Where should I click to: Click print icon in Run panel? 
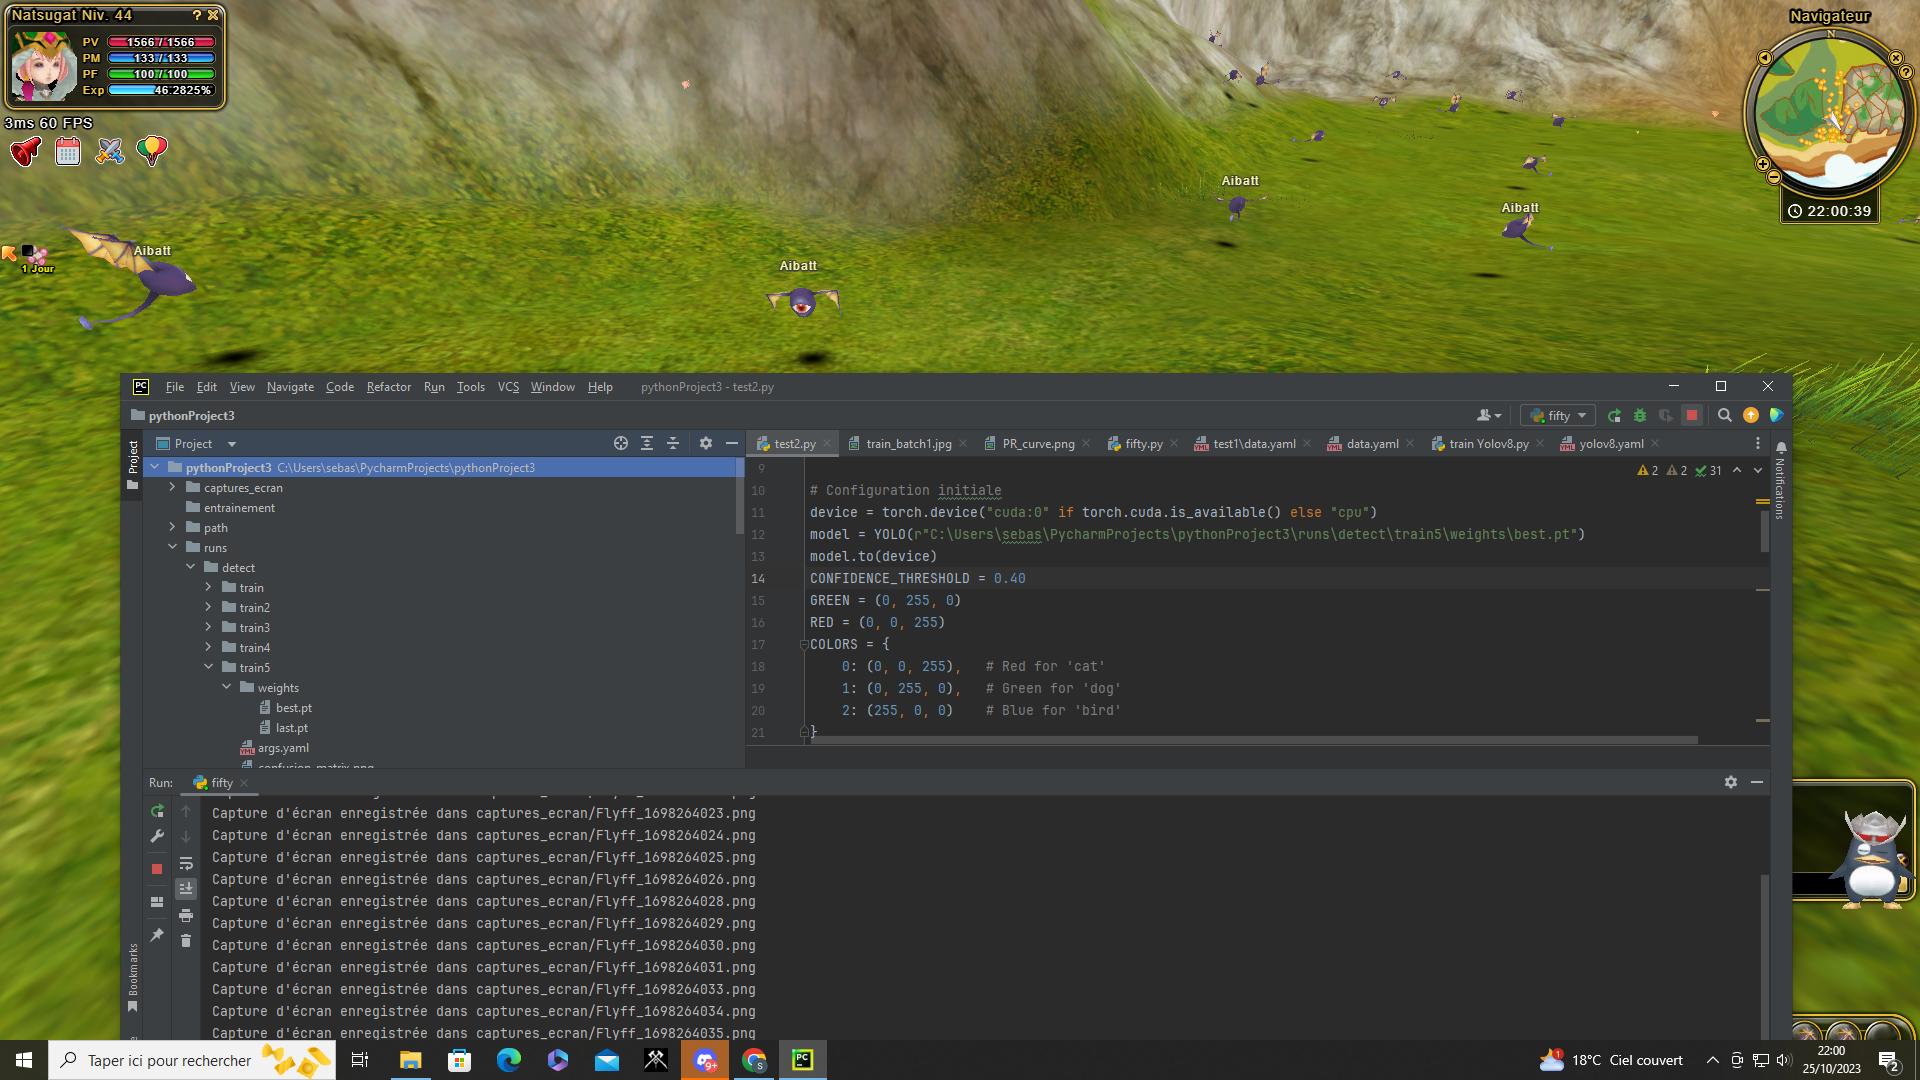coord(186,916)
